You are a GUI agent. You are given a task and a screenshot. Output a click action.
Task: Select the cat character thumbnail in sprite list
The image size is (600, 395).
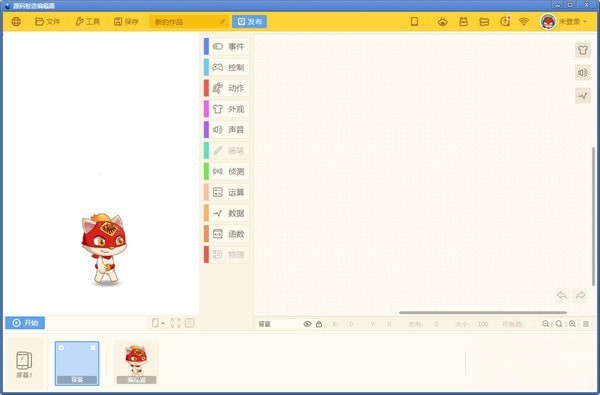click(x=136, y=363)
